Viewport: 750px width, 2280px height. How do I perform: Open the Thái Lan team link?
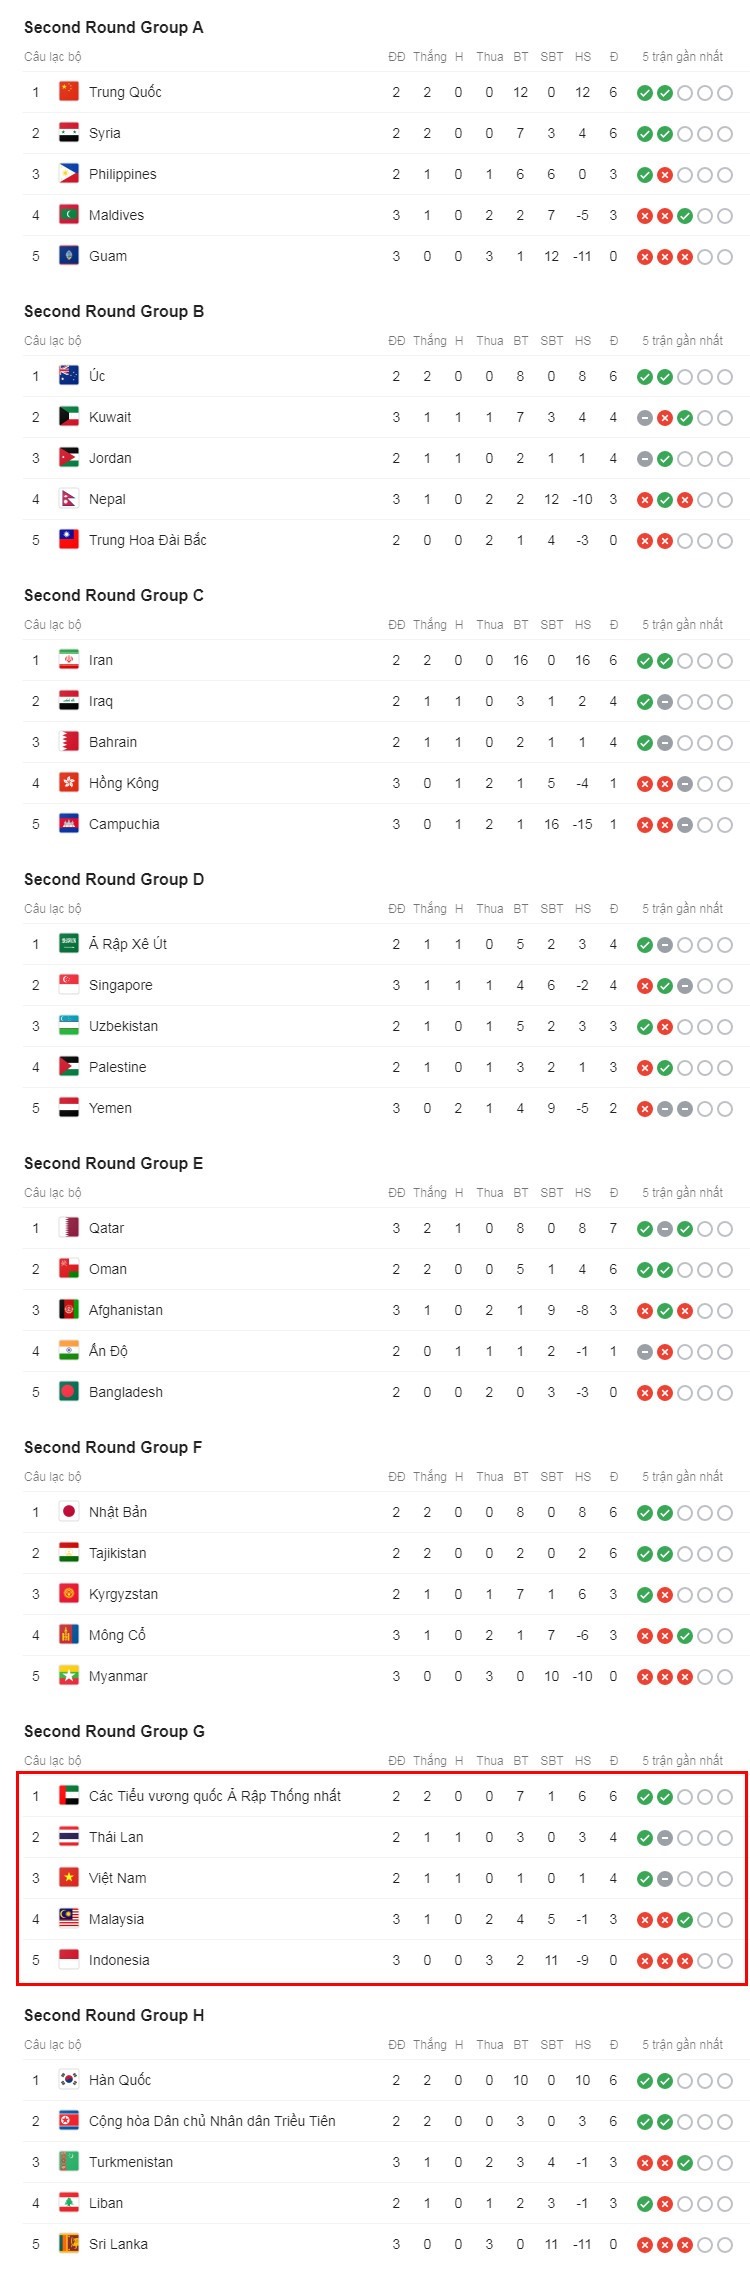coord(116,1837)
